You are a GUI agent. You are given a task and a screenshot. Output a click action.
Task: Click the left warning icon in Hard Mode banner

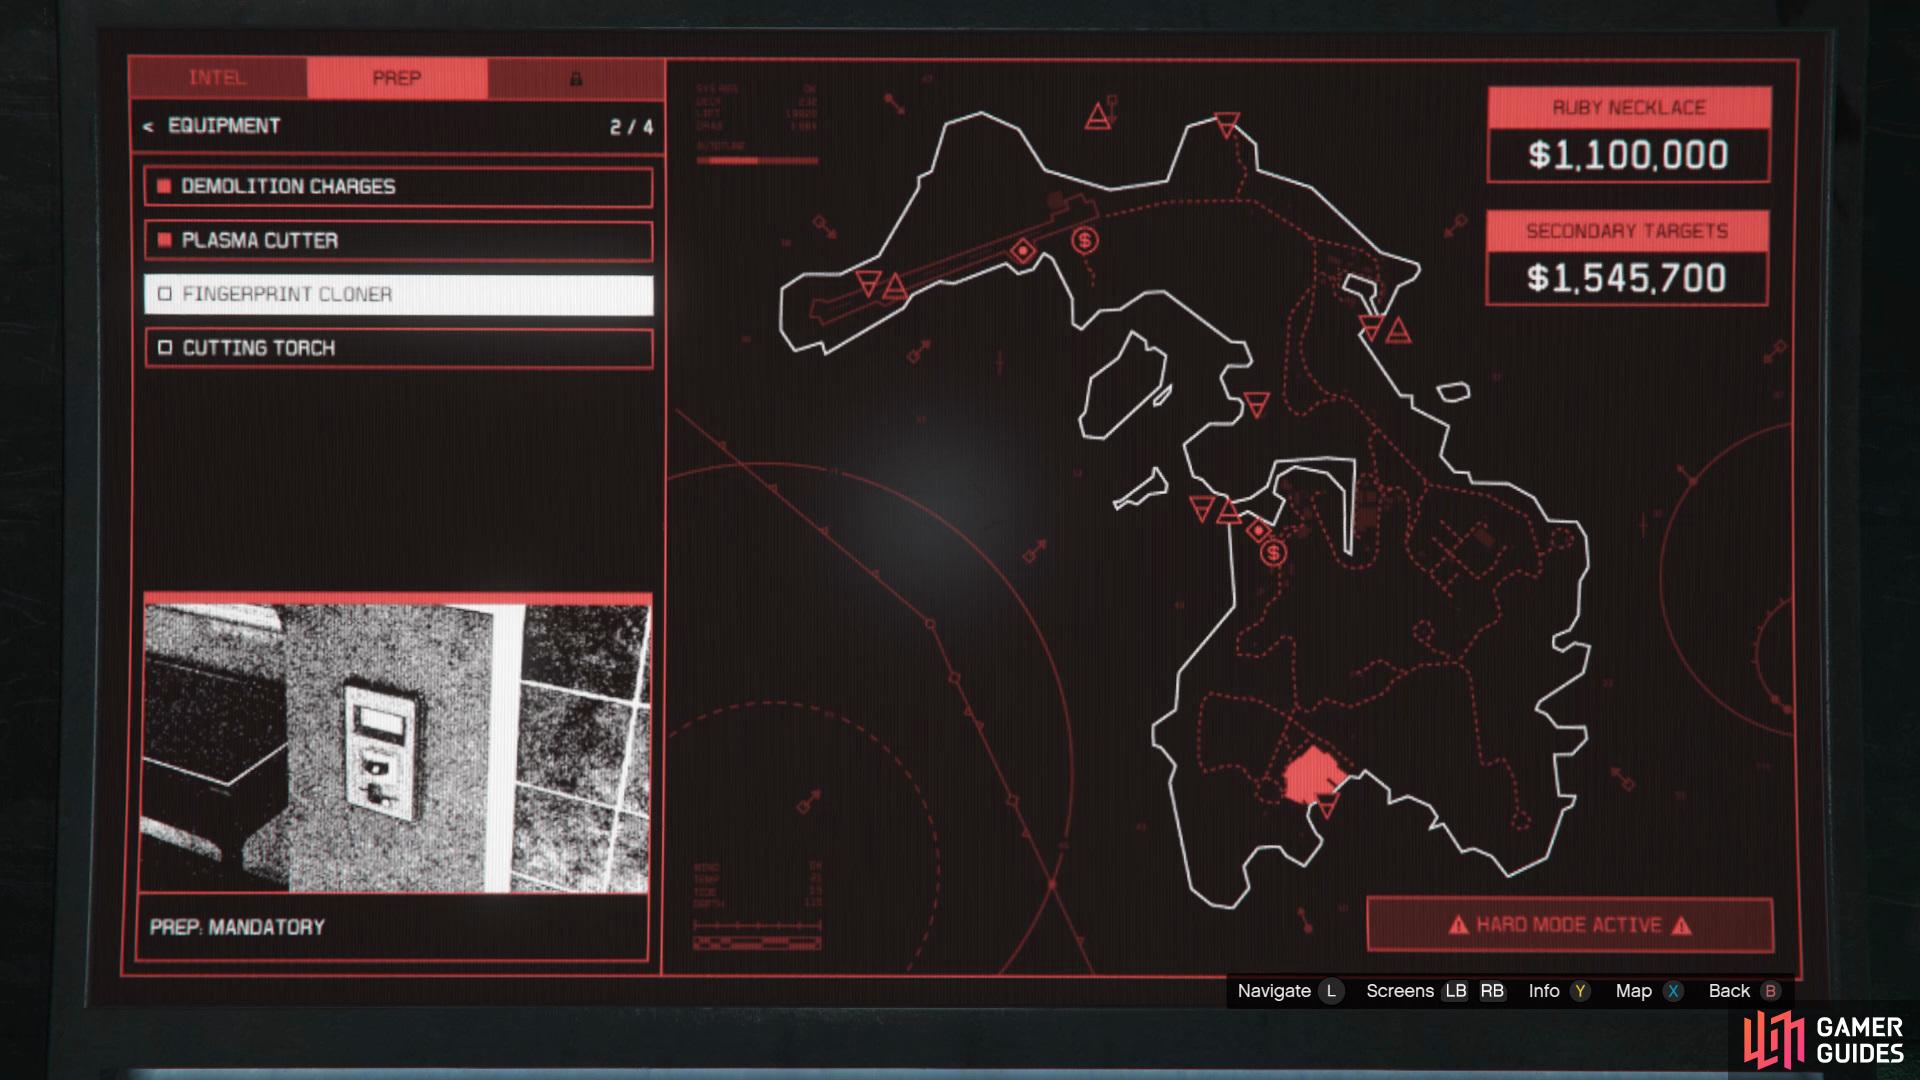(x=1459, y=925)
